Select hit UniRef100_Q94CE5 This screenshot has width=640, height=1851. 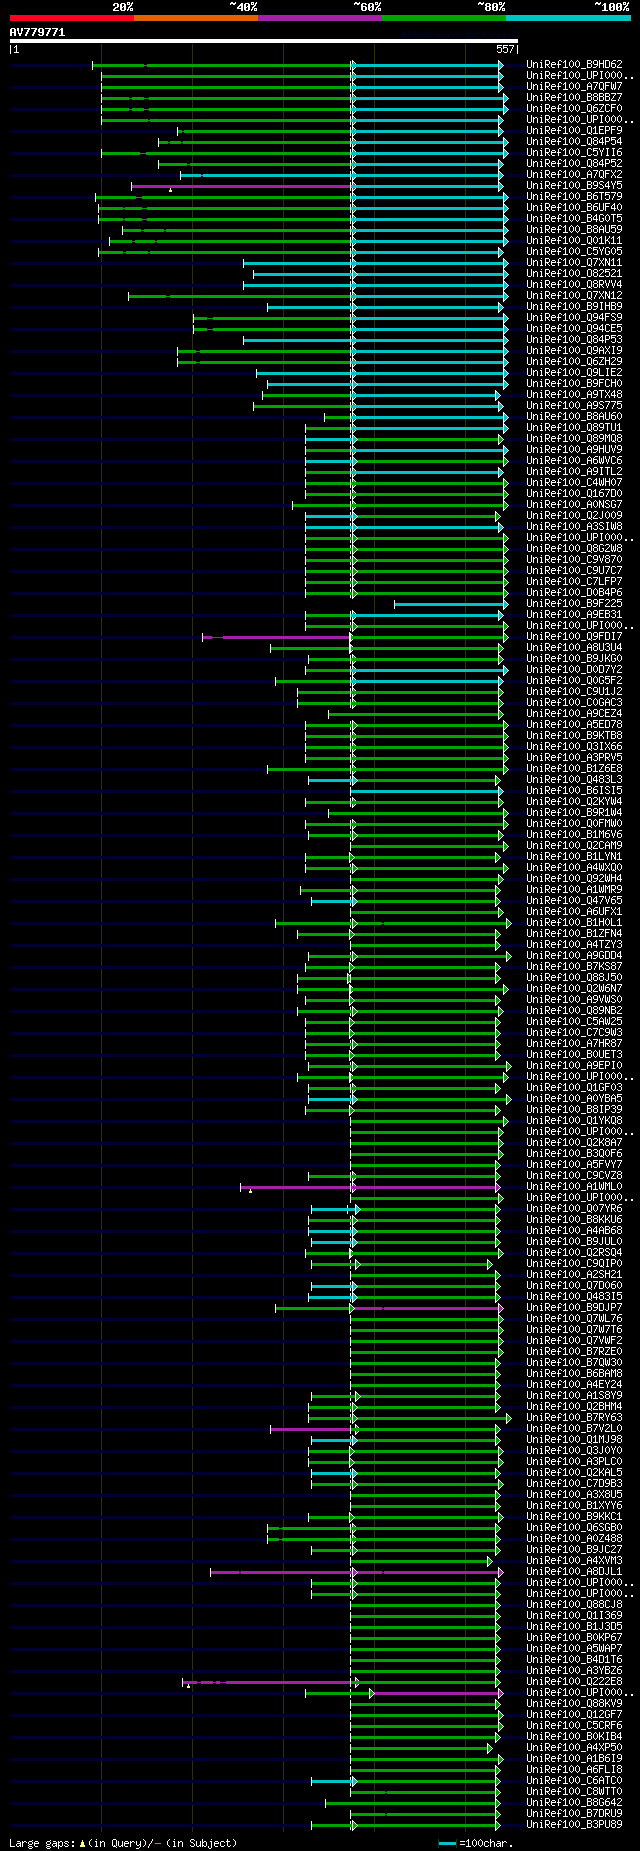tap(574, 329)
